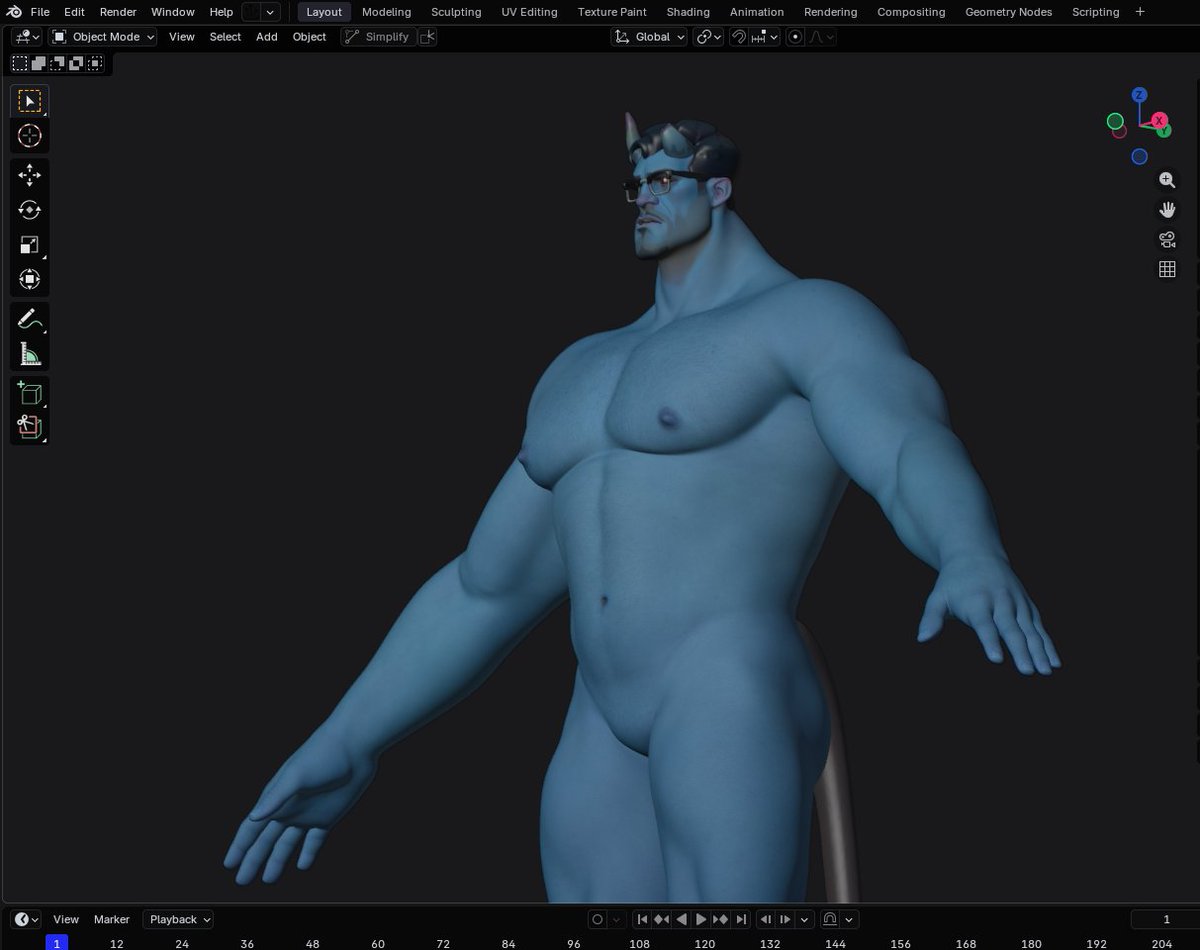Switch to the Sculpting workspace tab
The image size is (1200, 950).
click(x=456, y=12)
